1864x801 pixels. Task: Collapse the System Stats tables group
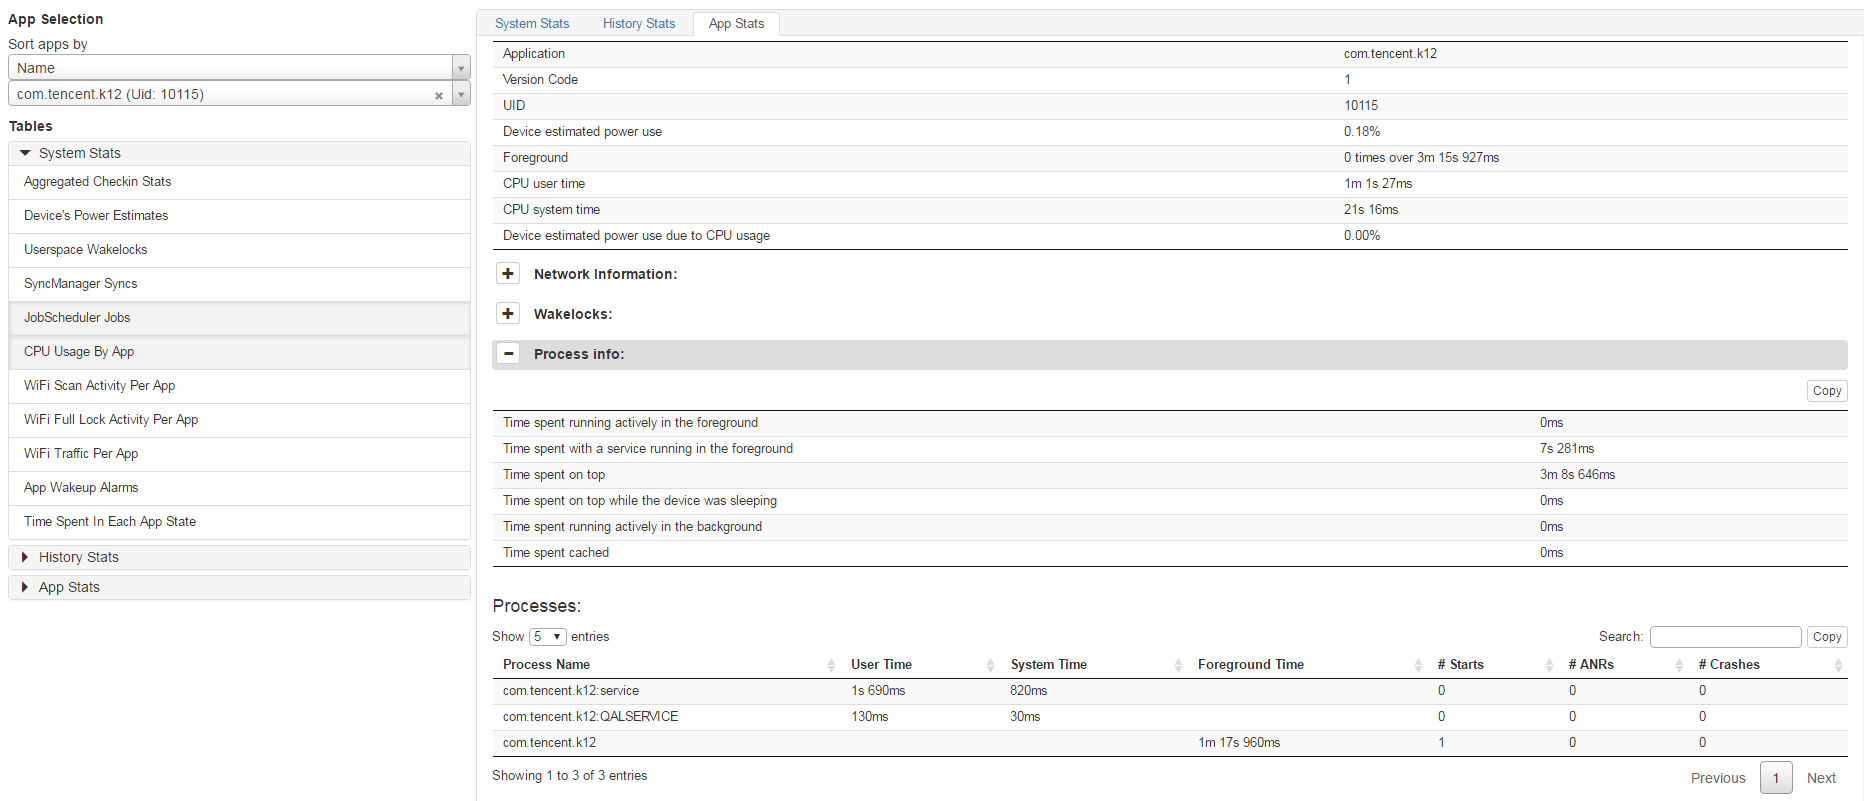point(239,153)
